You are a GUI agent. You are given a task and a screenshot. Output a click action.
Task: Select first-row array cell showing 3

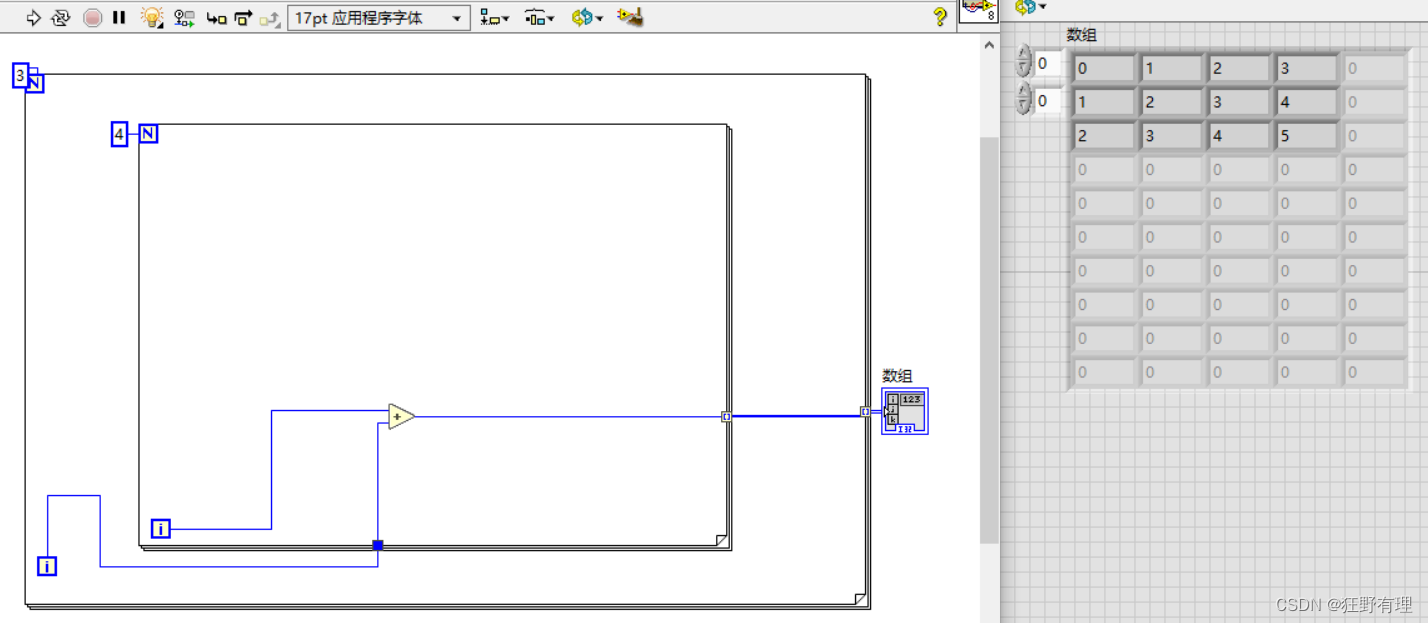pos(1307,69)
